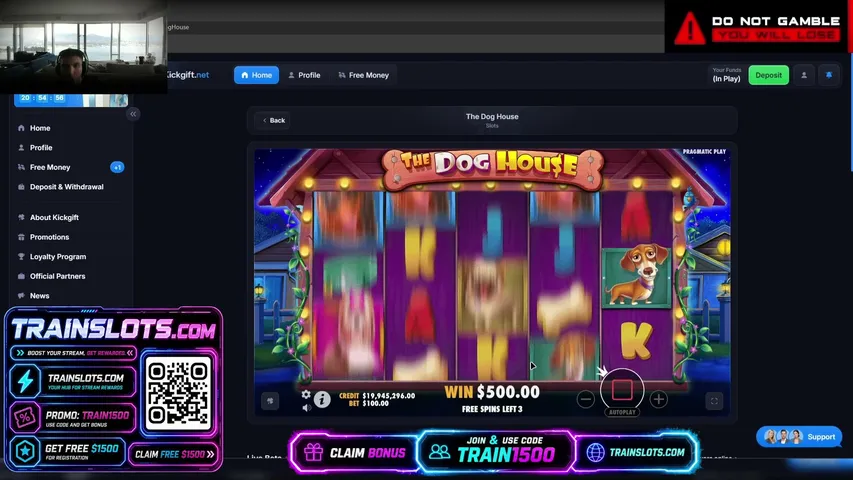853x480 pixels.
Task: Click the green Deposit button
Action: click(x=768, y=75)
